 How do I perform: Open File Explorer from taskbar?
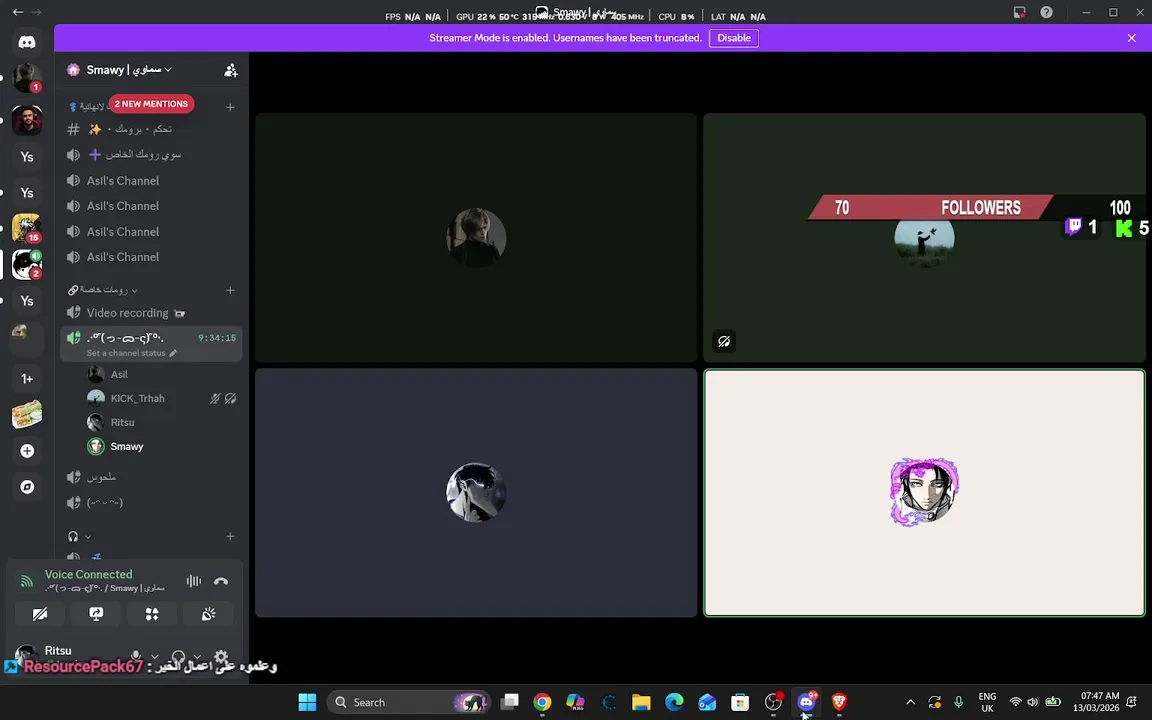[x=641, y=702]
